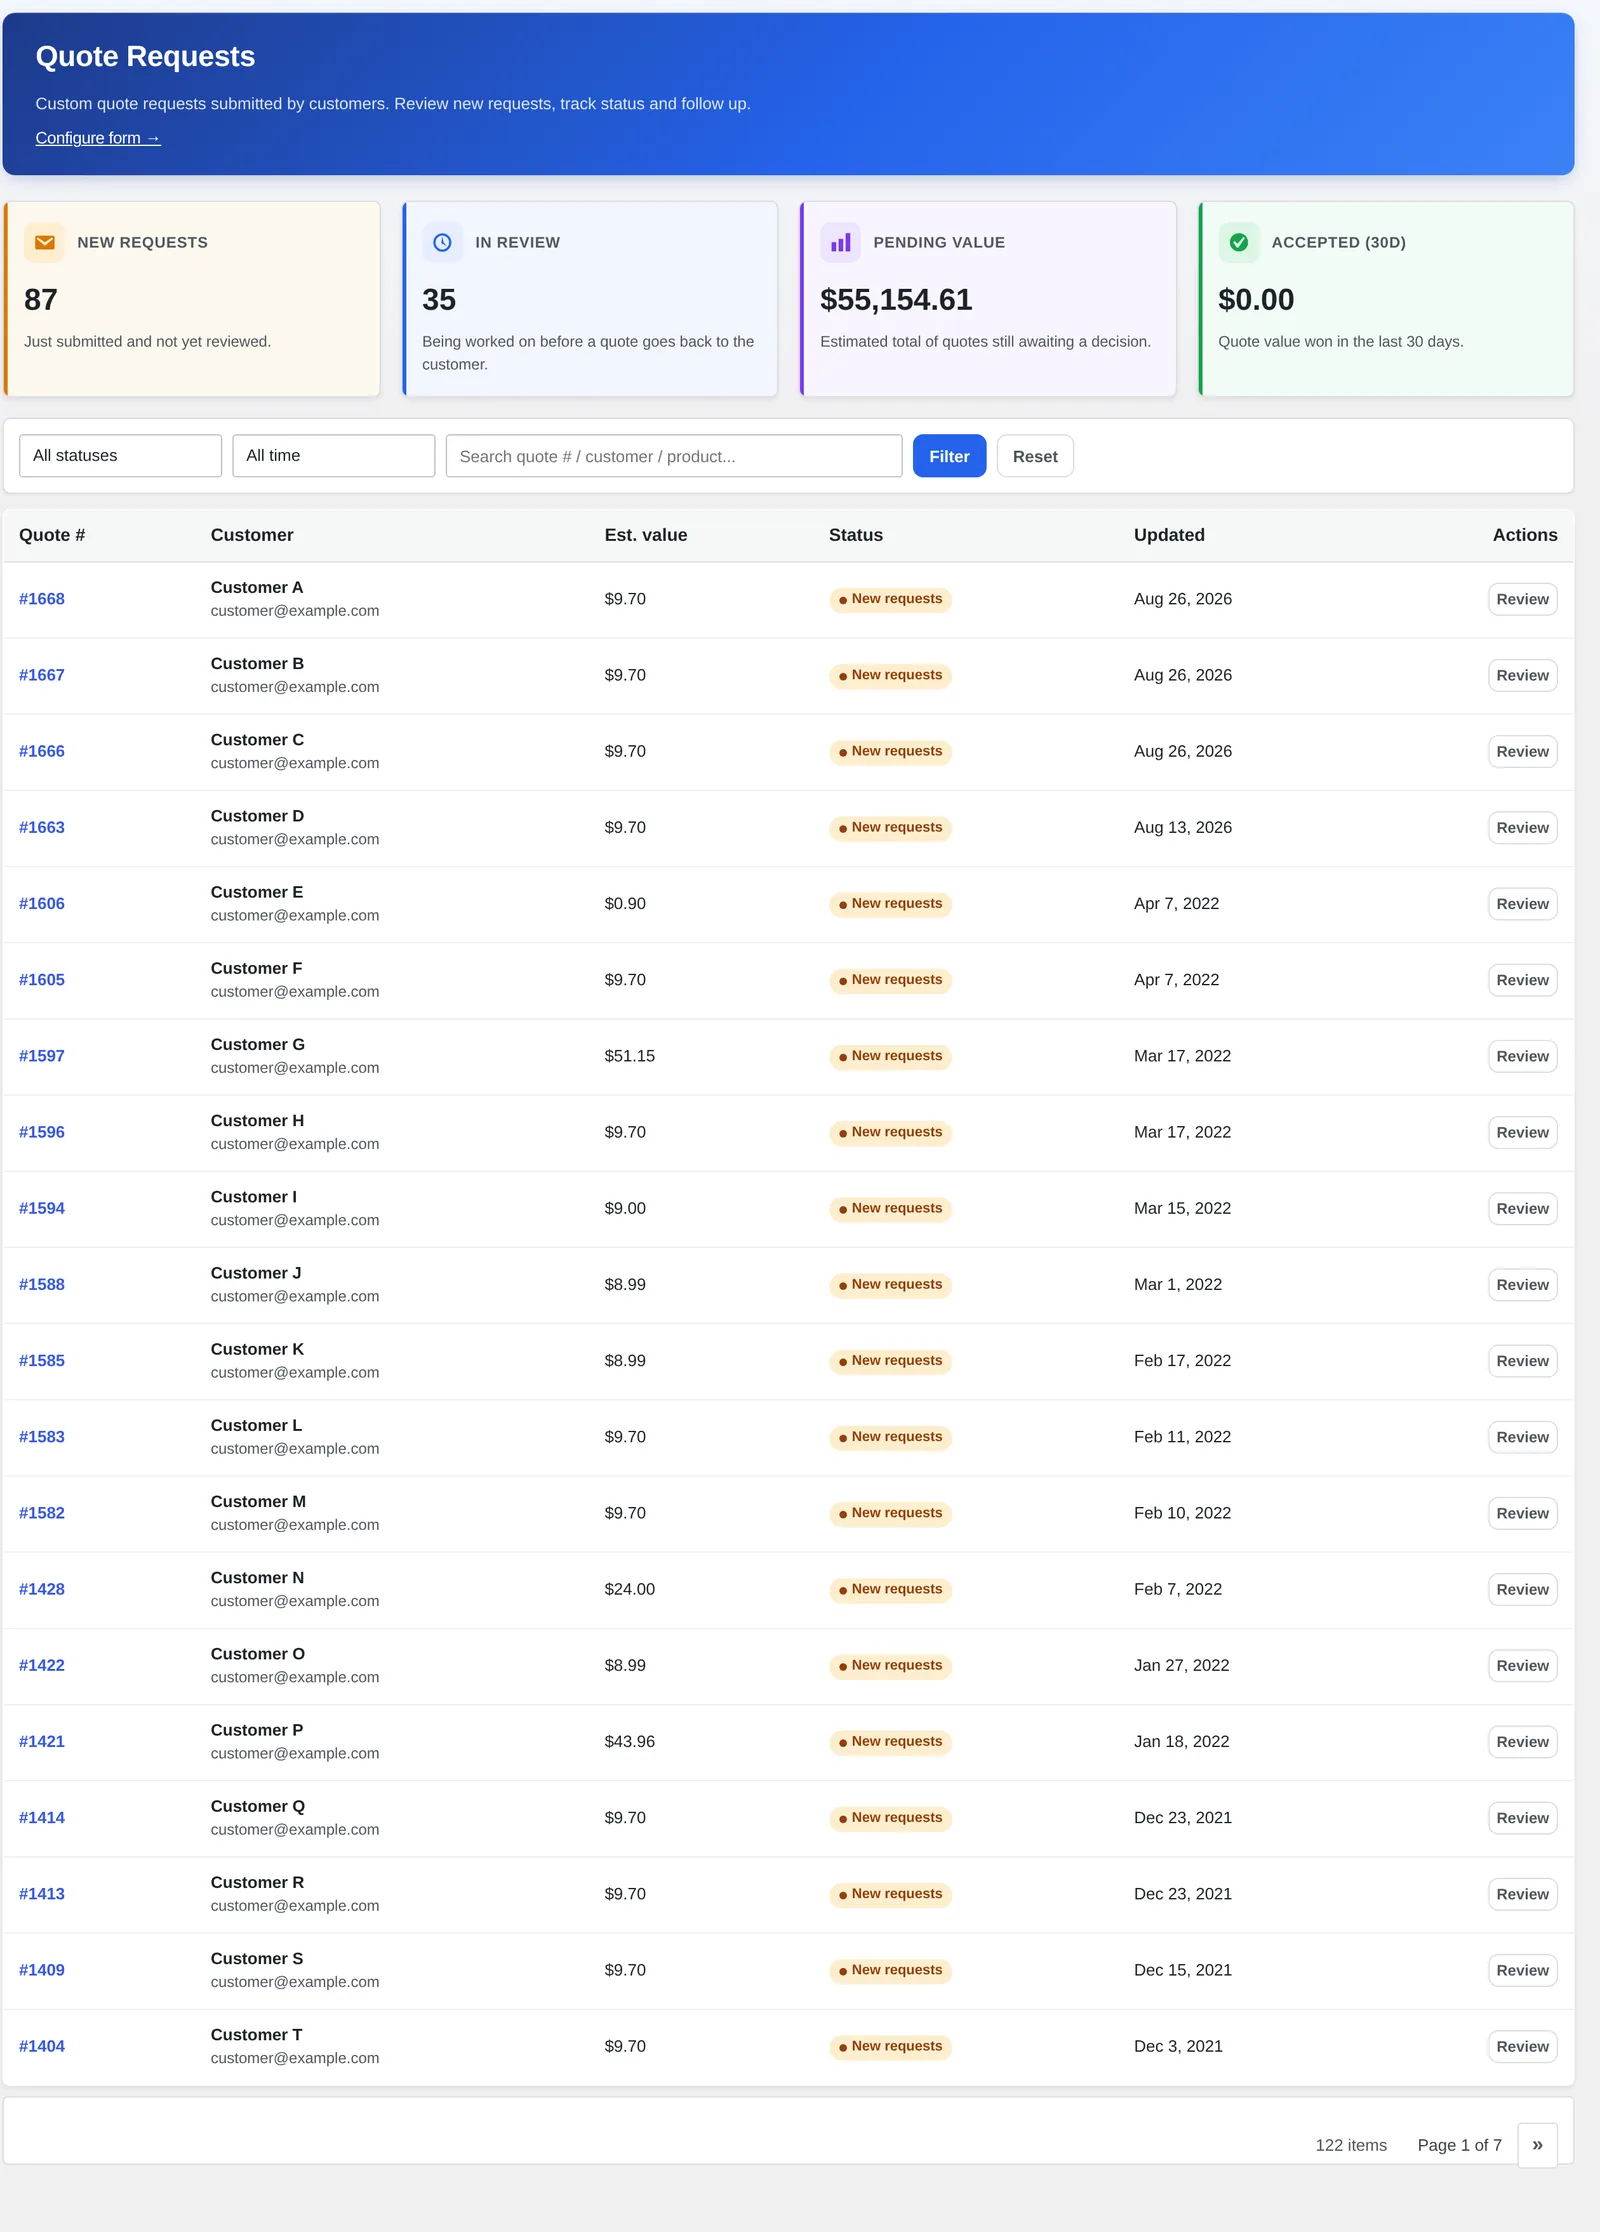Open quote #1606 link
The height and width of the screenshot is (2232, 1600).
[42, 904]
